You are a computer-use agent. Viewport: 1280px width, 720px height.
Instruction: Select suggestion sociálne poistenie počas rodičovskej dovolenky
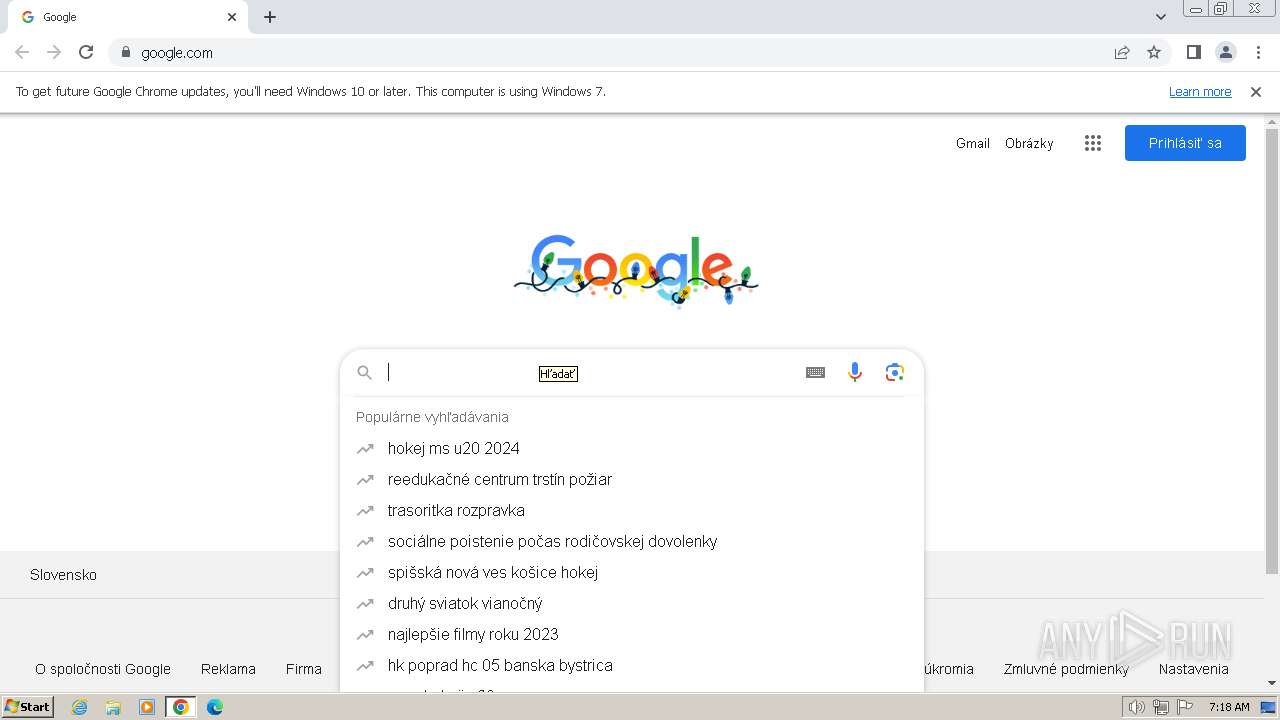click(632, 542)
